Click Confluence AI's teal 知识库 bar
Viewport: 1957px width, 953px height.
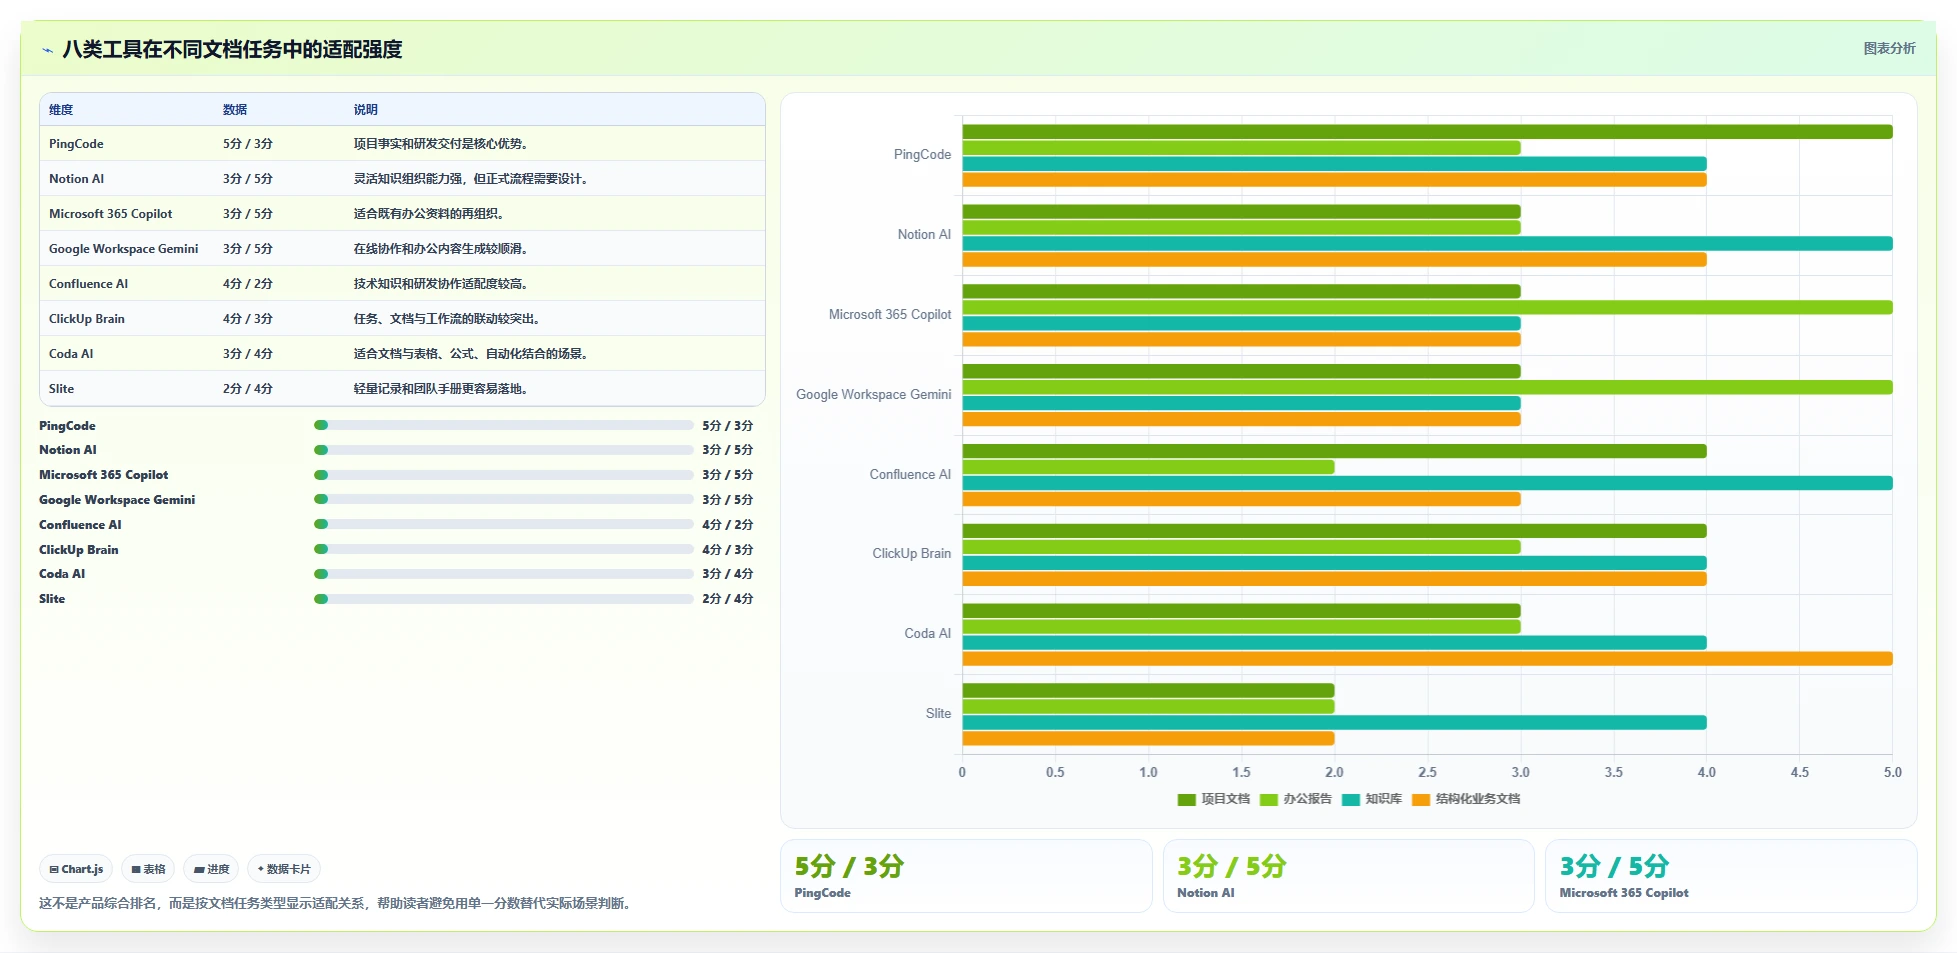pos(1427,483)
